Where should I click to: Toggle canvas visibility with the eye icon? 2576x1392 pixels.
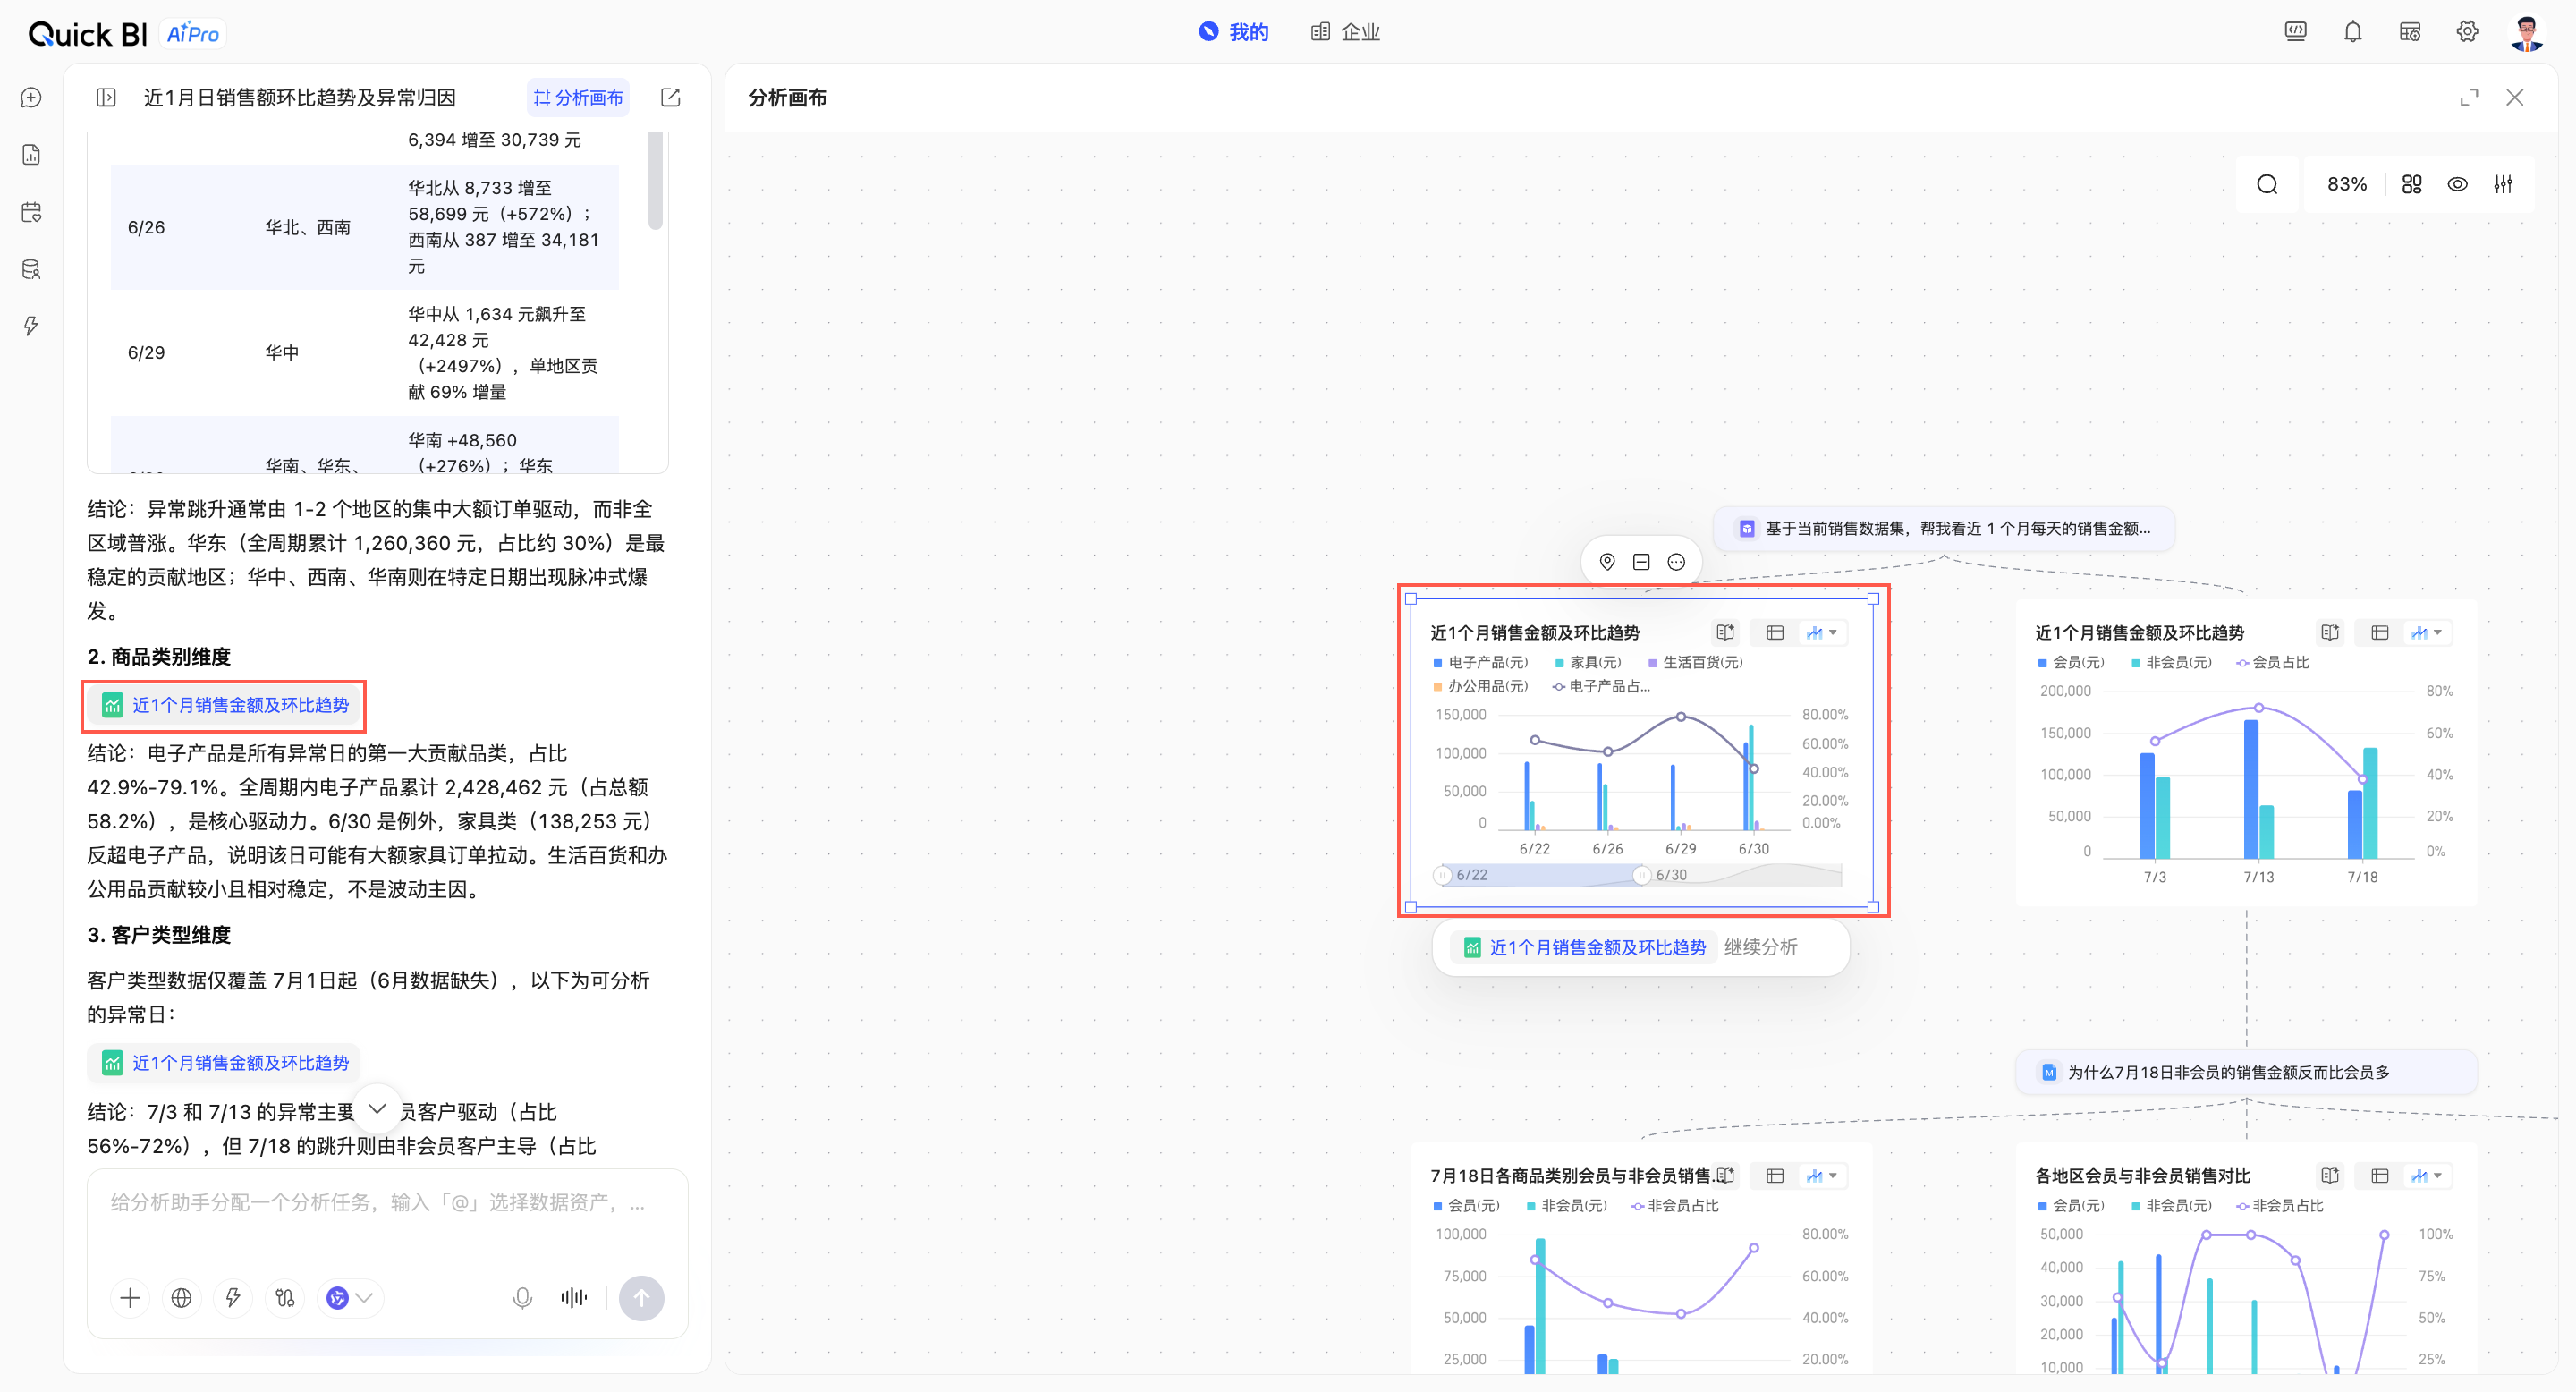click(2457, 184)
